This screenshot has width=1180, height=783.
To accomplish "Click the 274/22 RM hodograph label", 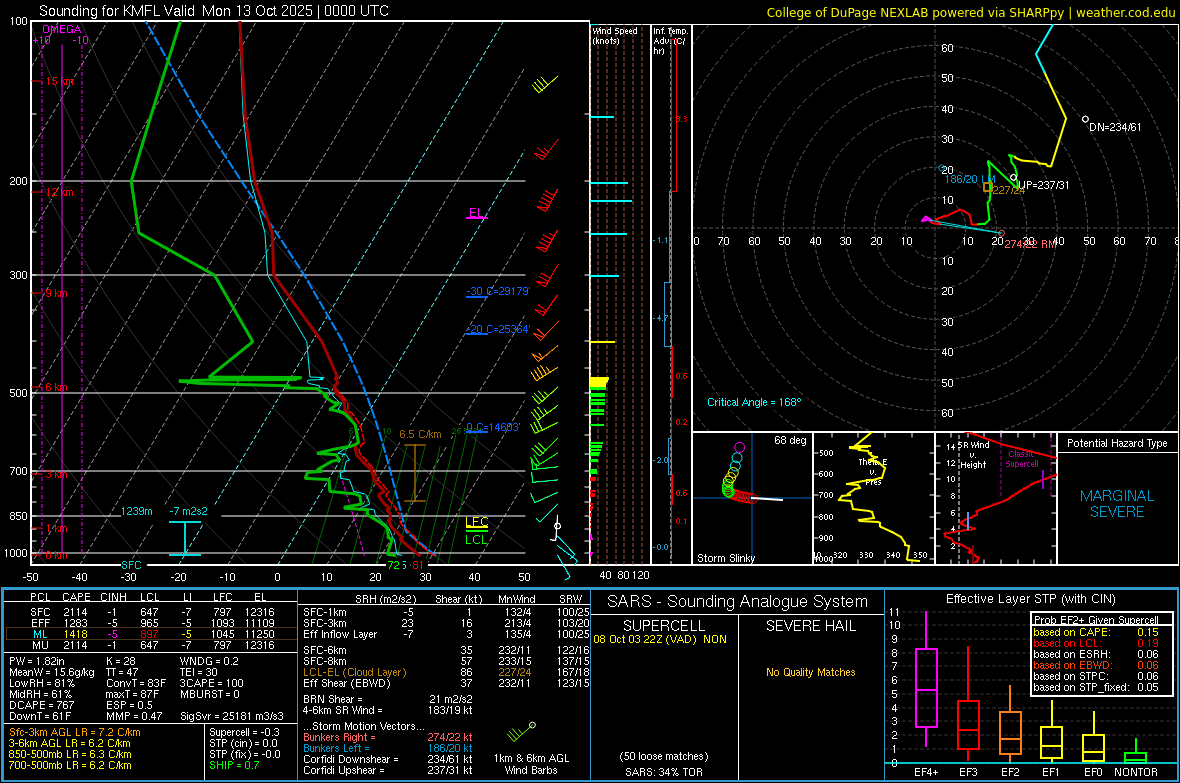I will coord(1030,245).
